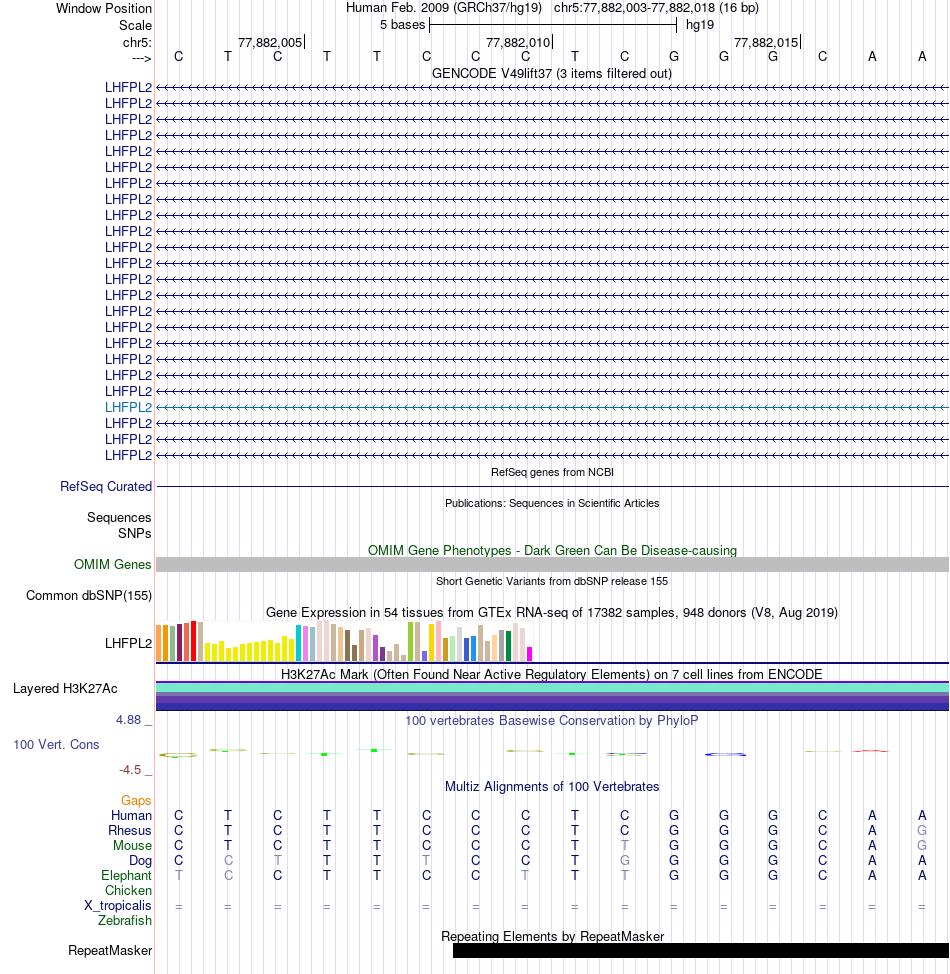
Task: Open 'Multiz Alignments of 100 Vertebrates' title
Action: [x=552, y=786]
